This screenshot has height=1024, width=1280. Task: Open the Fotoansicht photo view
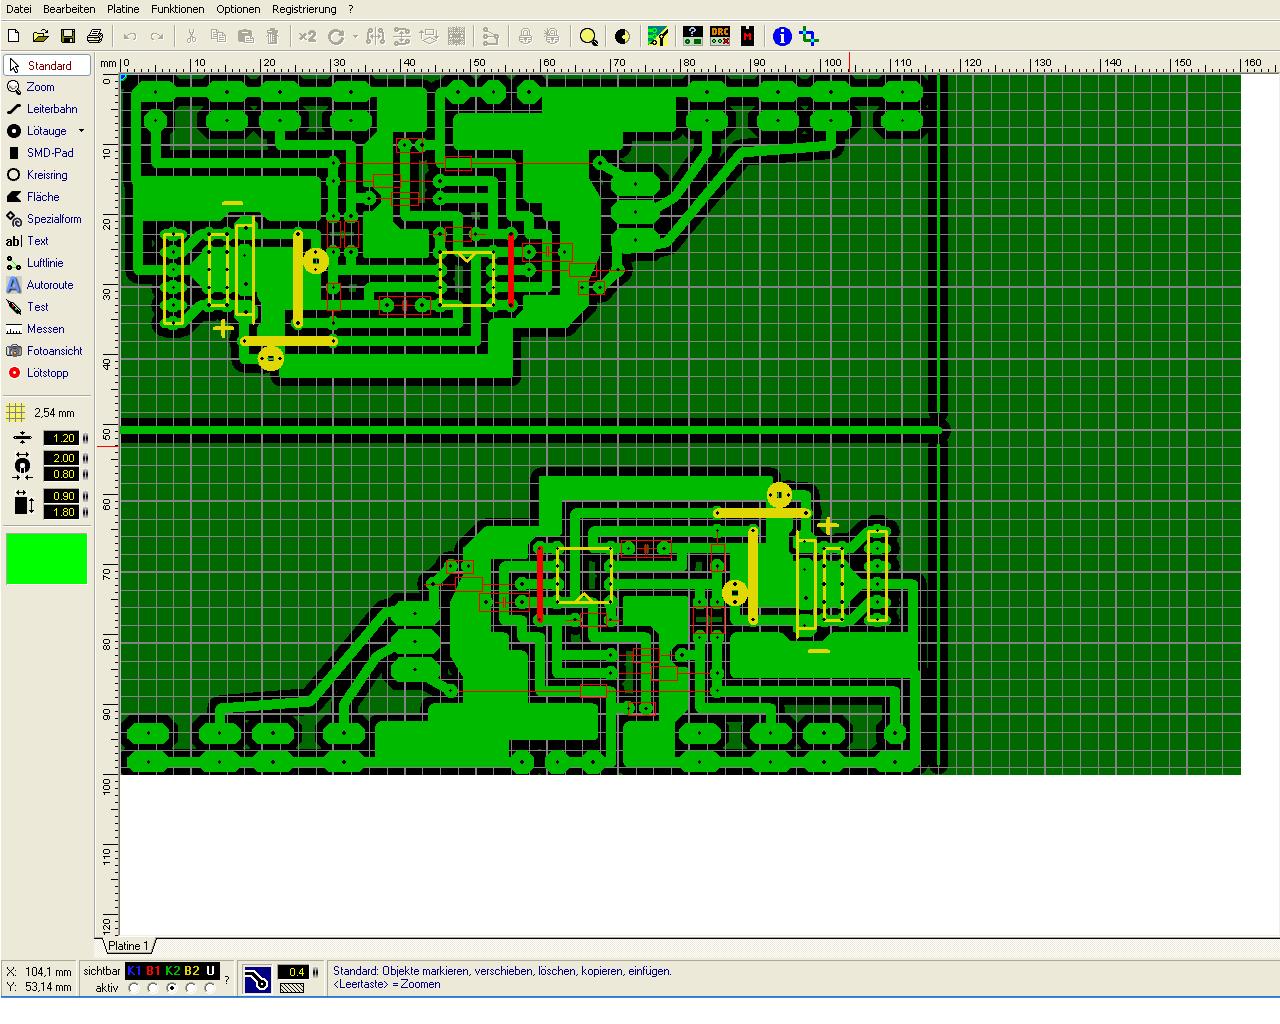click(x=47, y=351)
